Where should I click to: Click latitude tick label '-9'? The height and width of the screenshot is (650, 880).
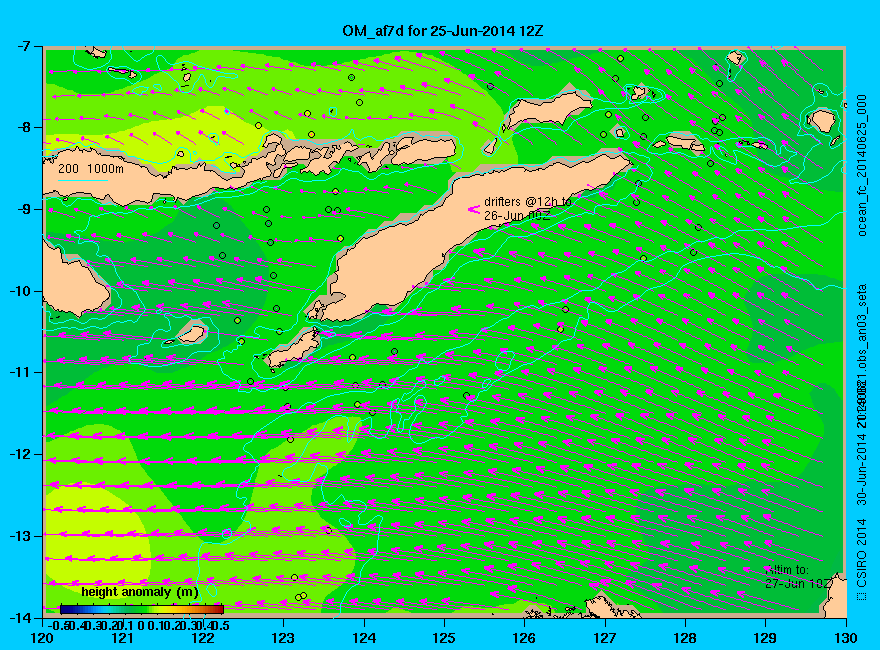point(22,209)
